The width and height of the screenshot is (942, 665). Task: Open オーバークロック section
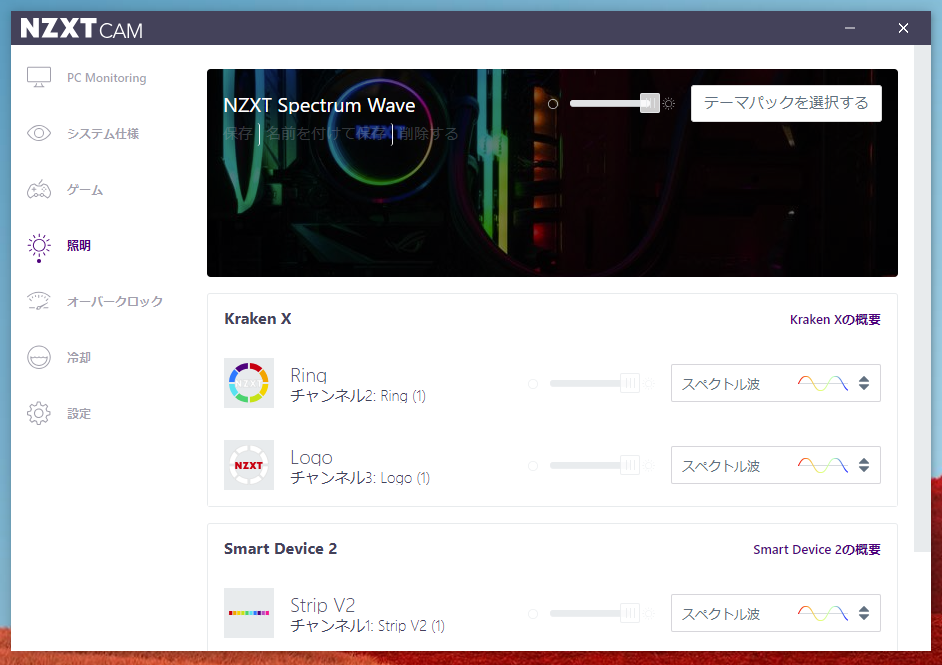(115, 301)
